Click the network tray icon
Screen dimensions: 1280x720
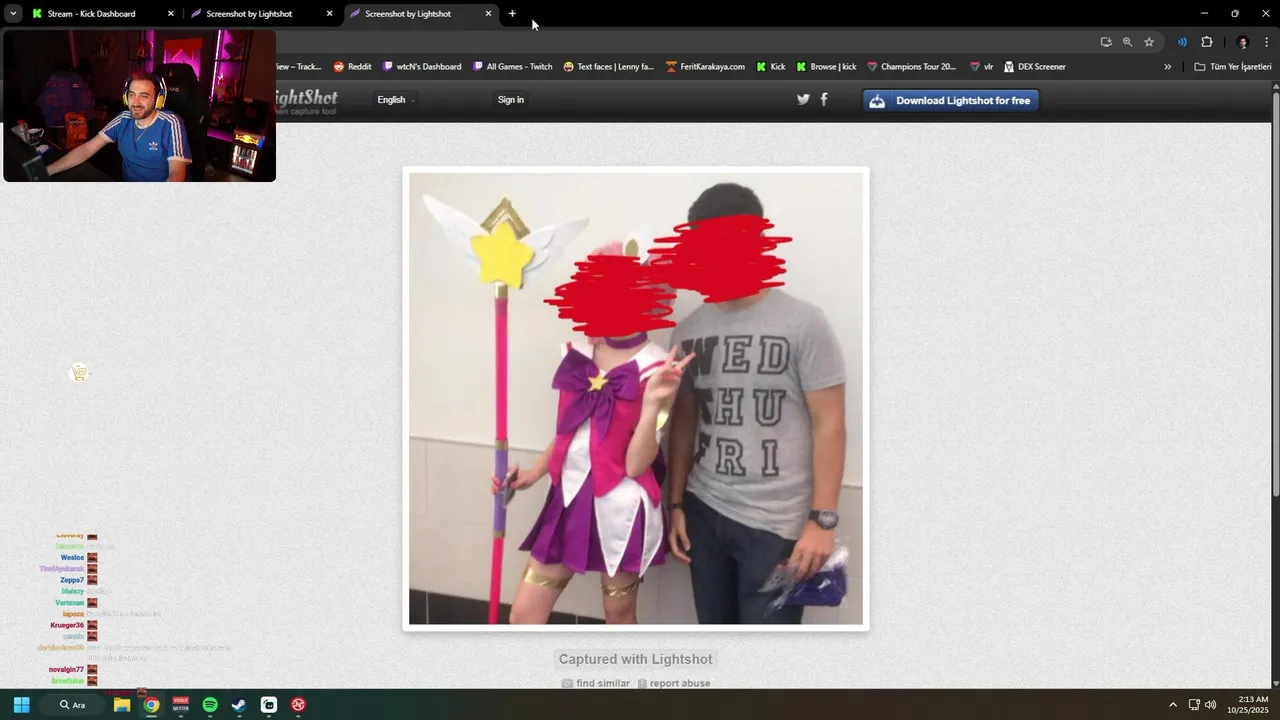pos(1194,705)
